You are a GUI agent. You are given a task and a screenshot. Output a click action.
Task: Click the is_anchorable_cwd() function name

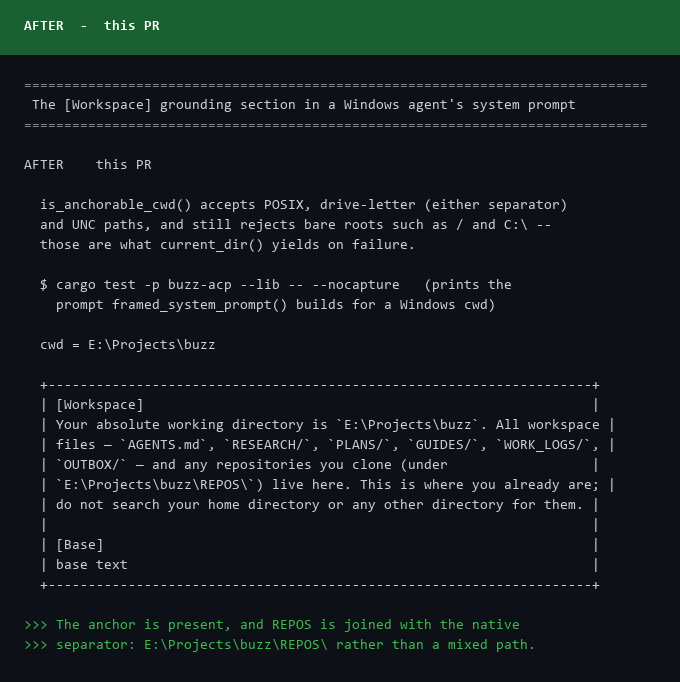pos(116,205)
